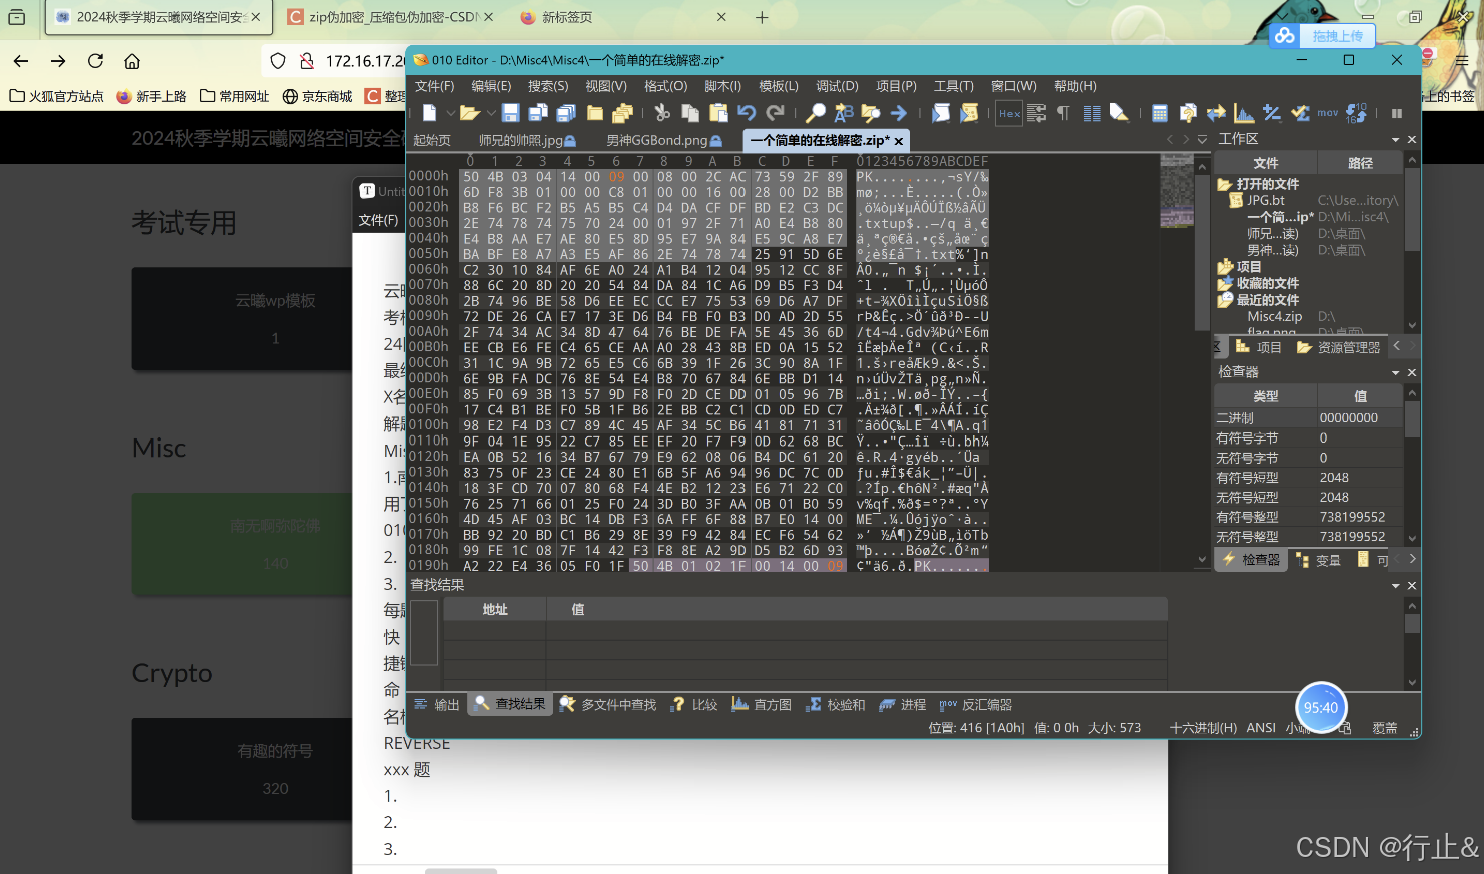The width and height of the screenshot is (1484, 874).
Task: Open the 检查器 panel options dropdown
Action: [x=1396, y=372]
